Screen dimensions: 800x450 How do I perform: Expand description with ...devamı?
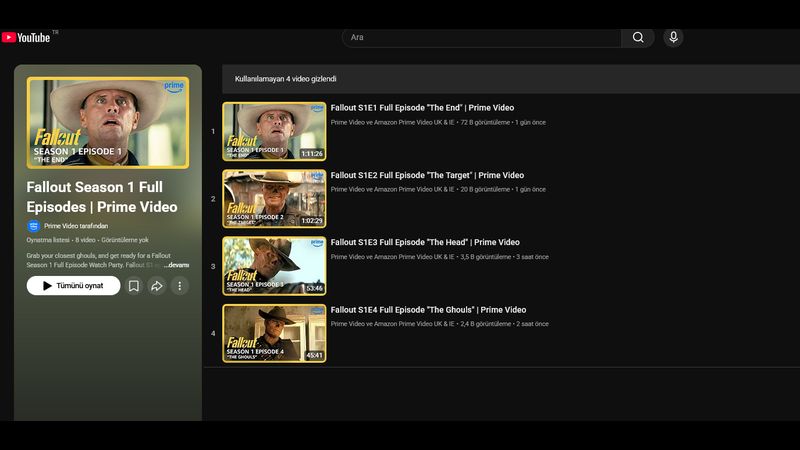coord(177,265)
